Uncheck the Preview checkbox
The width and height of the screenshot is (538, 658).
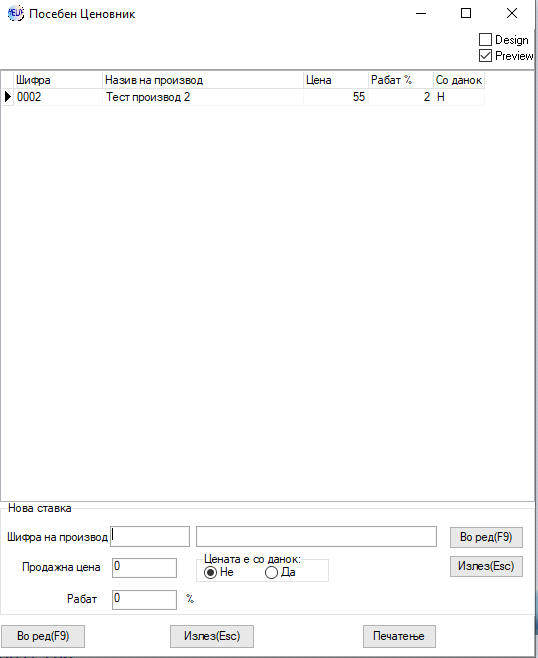(x=485, y=55)
